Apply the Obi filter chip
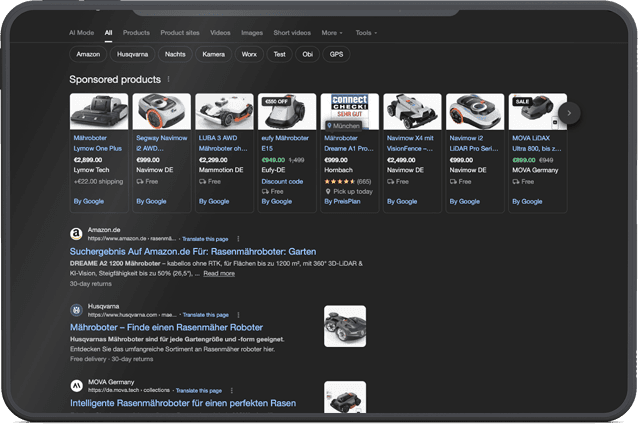Image resolution: width=638 pixels, height=424 pixels. pos(308,54)
